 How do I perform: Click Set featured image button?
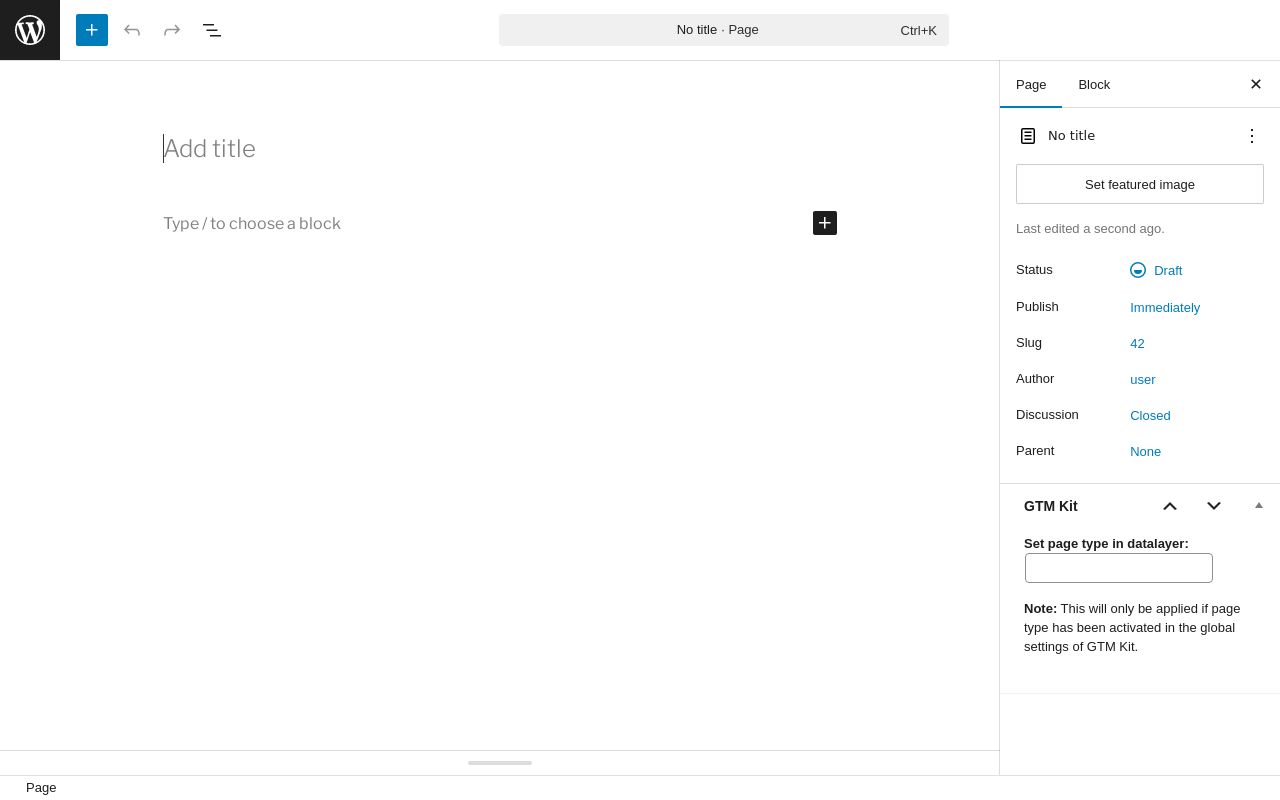(1140, 184)
